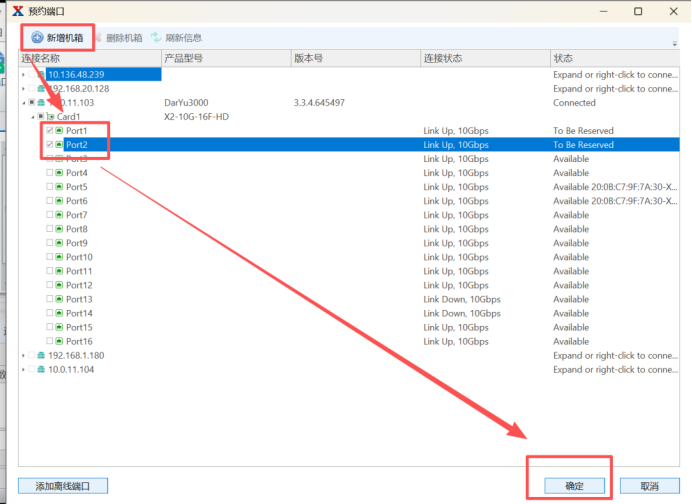Toggle the Card1 checkbox
Image resolution: width=692 pixels, height=504 pixels.
point(41,117)
